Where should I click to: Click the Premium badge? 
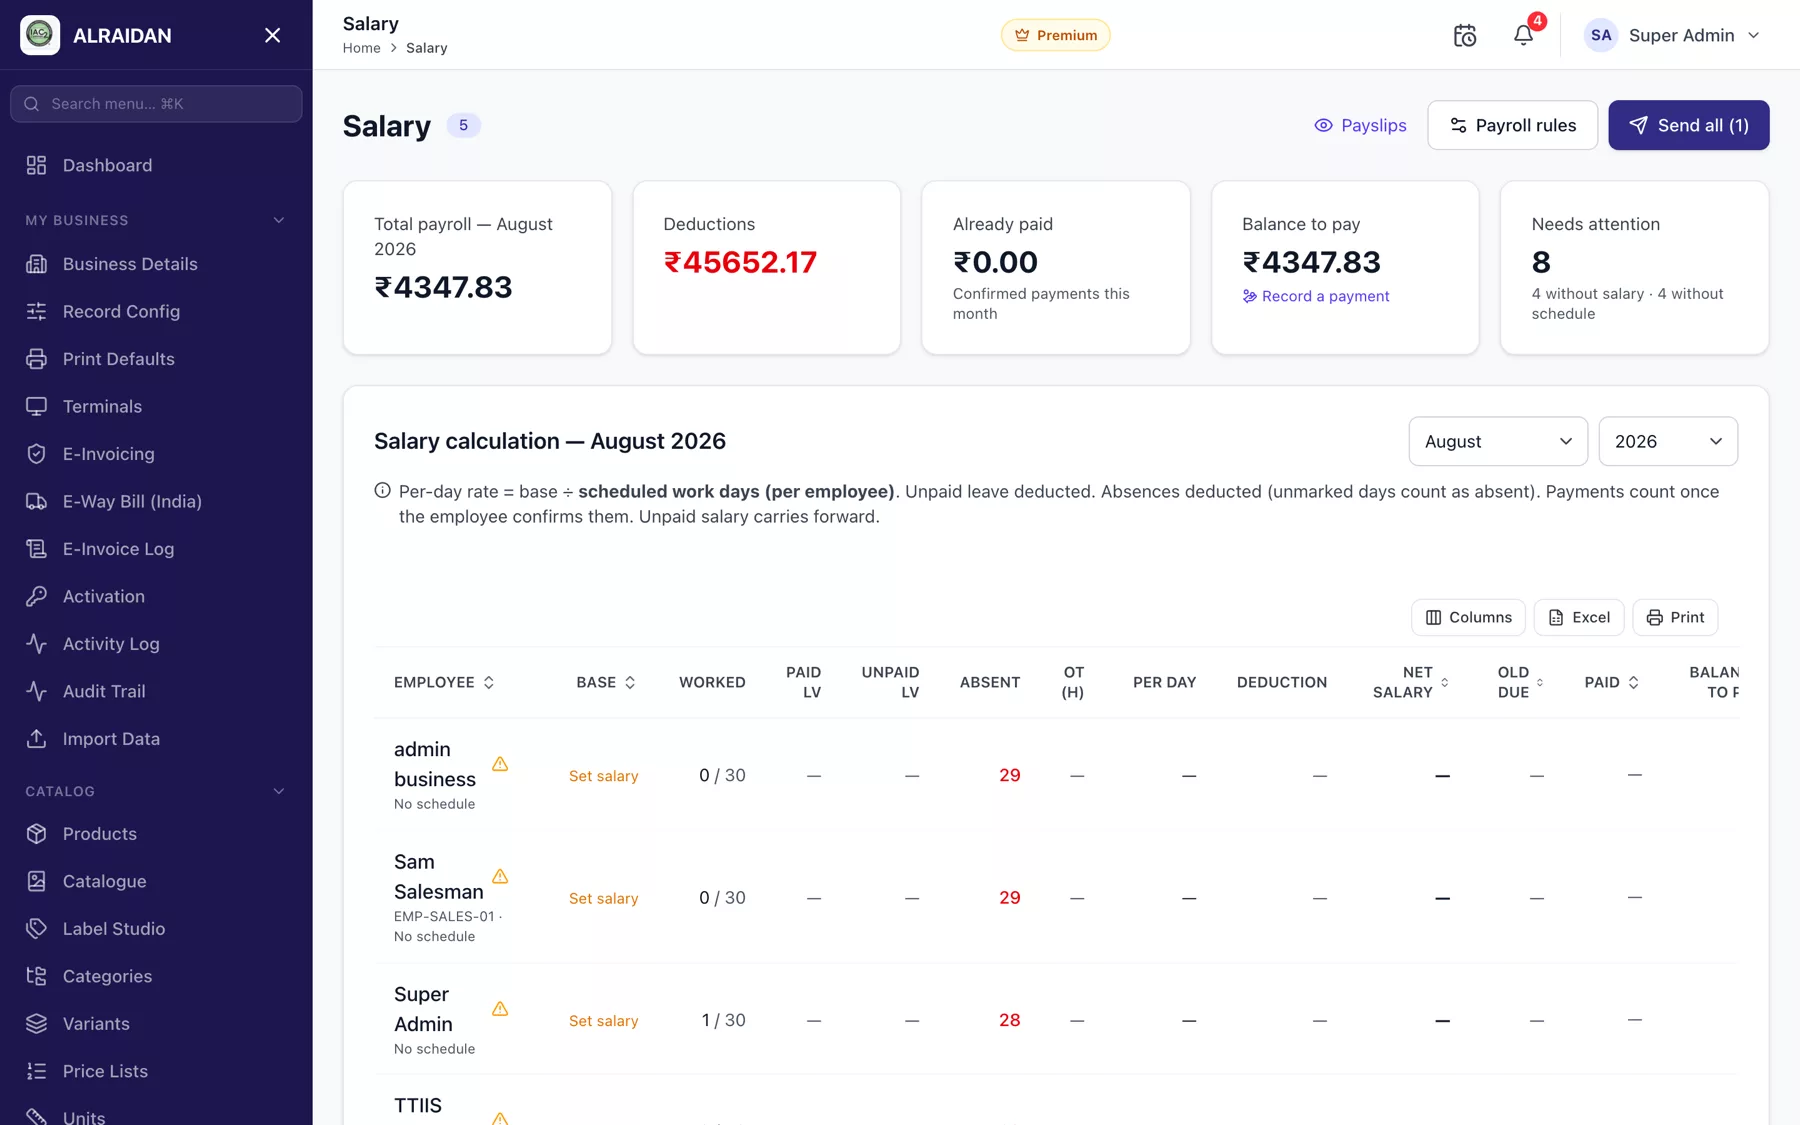coord(1055,35)
